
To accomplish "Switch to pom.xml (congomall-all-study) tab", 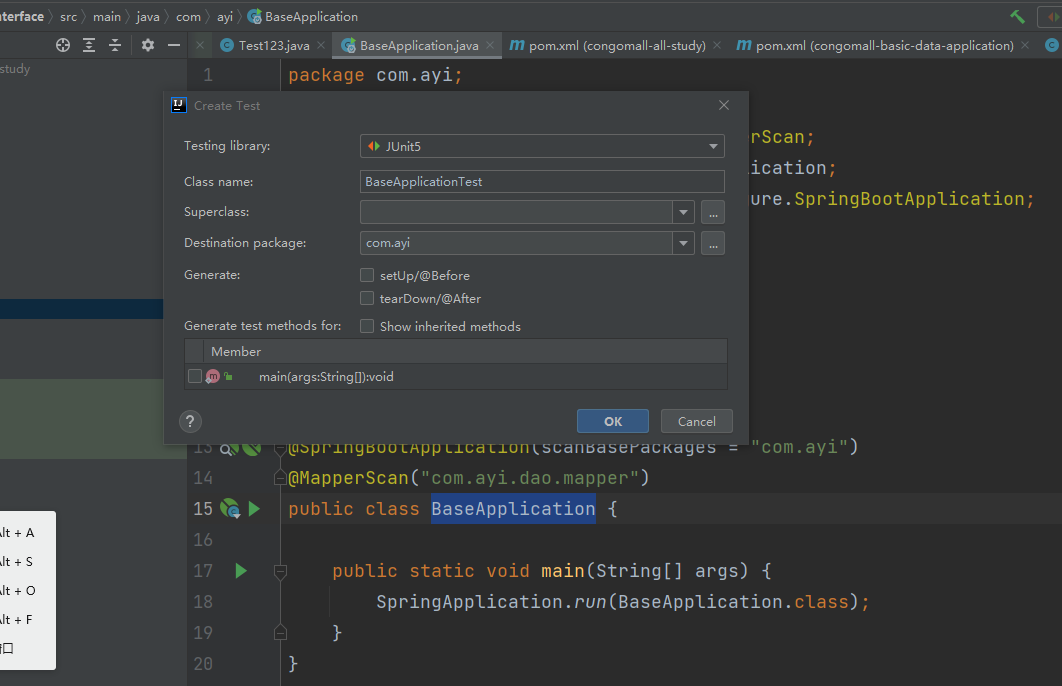I will tap(616, 46).
